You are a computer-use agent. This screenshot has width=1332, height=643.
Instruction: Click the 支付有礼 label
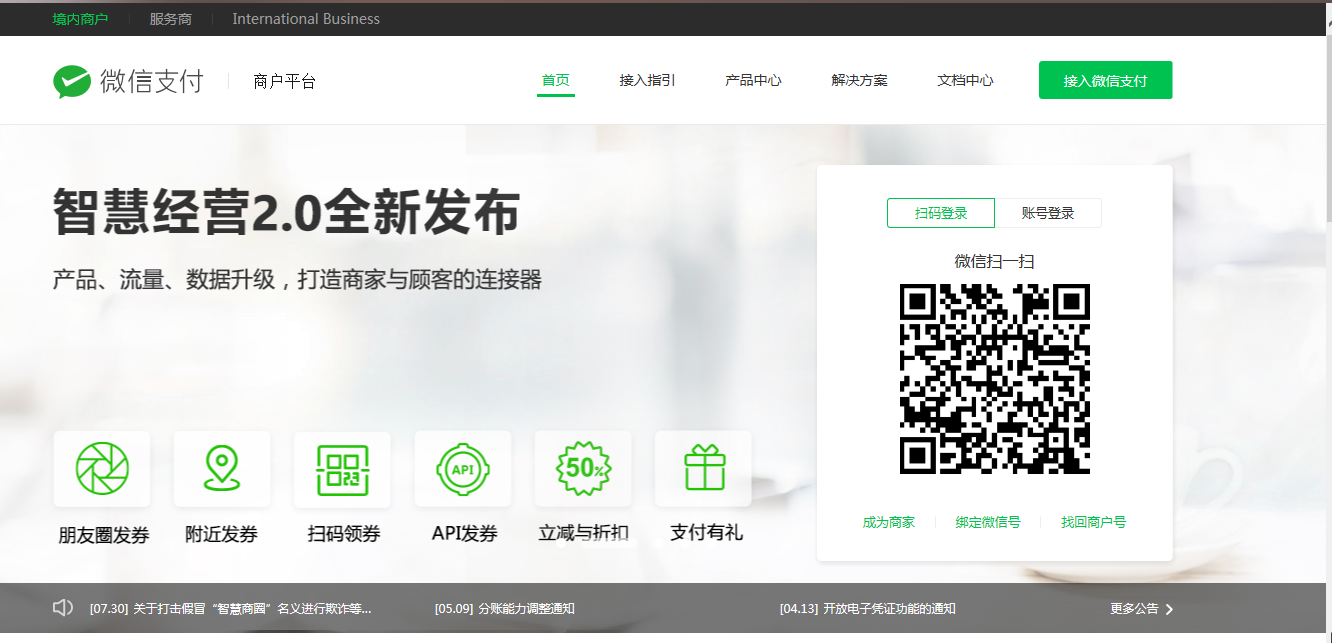point(706,532)
